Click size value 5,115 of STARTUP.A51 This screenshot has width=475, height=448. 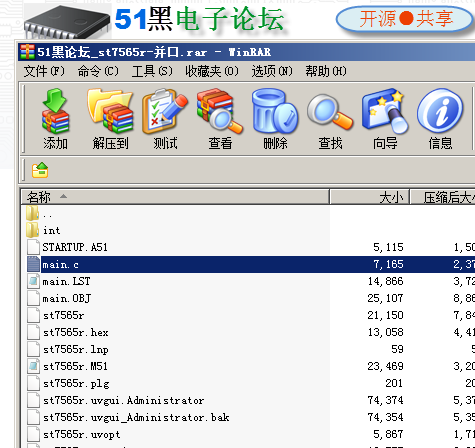coord(388,247)
